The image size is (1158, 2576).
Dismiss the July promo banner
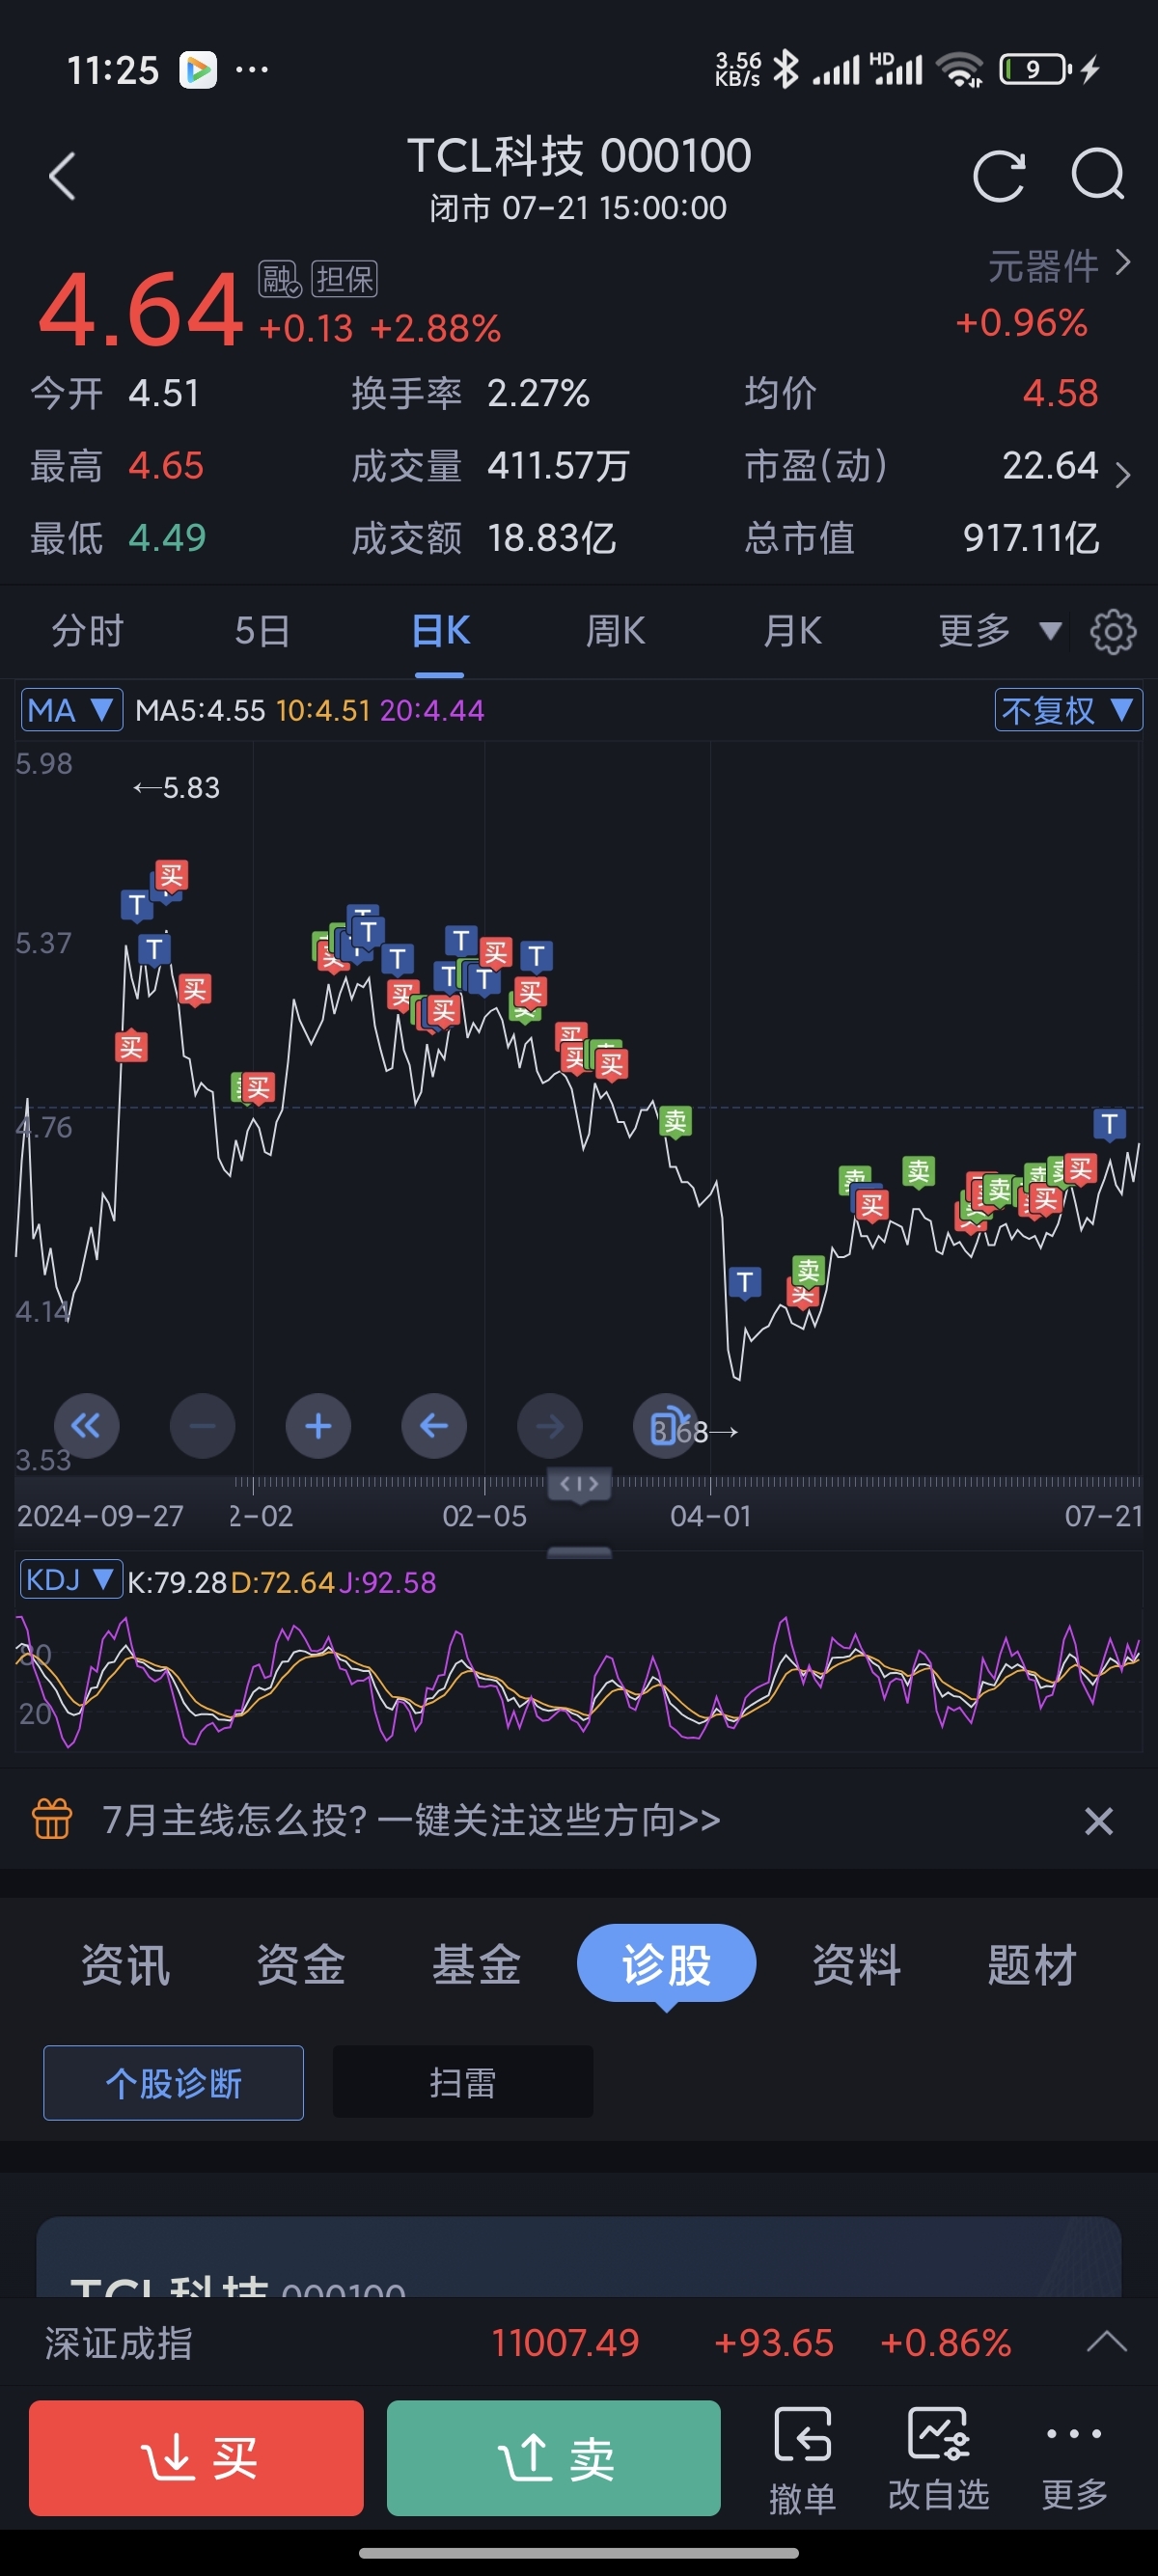click(x=1099, y=1821)
